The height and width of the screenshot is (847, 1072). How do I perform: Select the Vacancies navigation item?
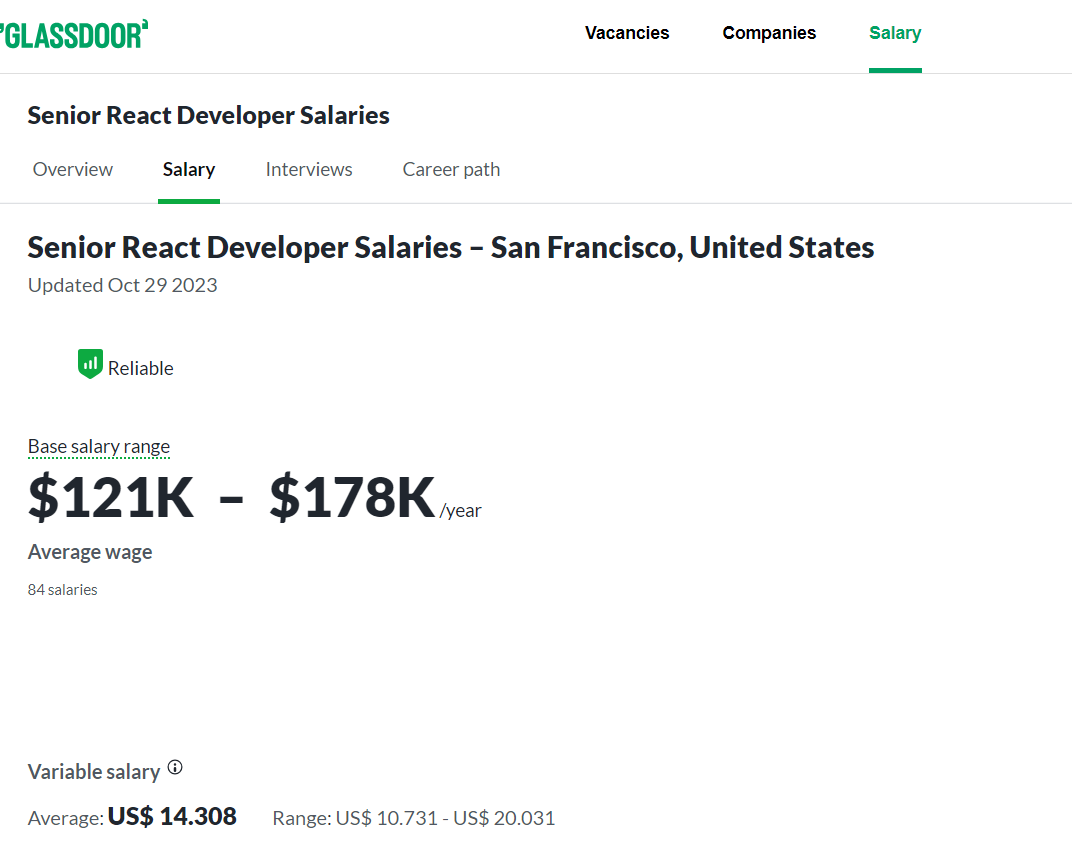627,32
